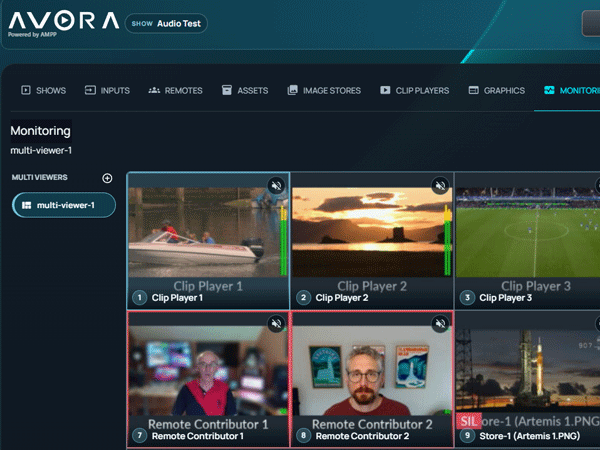Click the Monitoring waveform icon
Viewport: 600px width, 450px height.
click(549, 90)
